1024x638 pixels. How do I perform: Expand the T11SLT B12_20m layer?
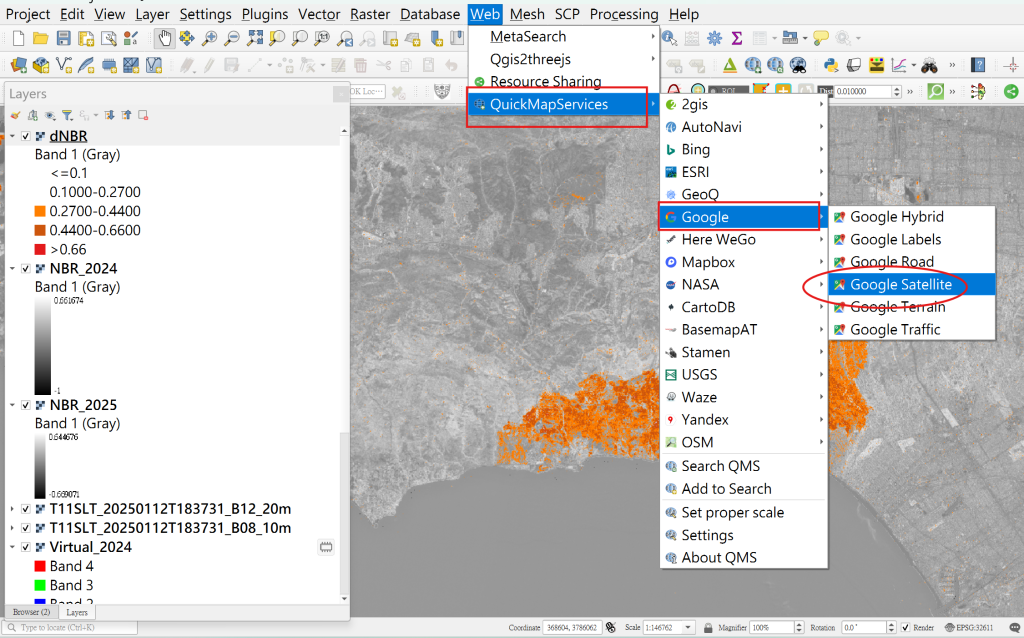tap(12, 509)
